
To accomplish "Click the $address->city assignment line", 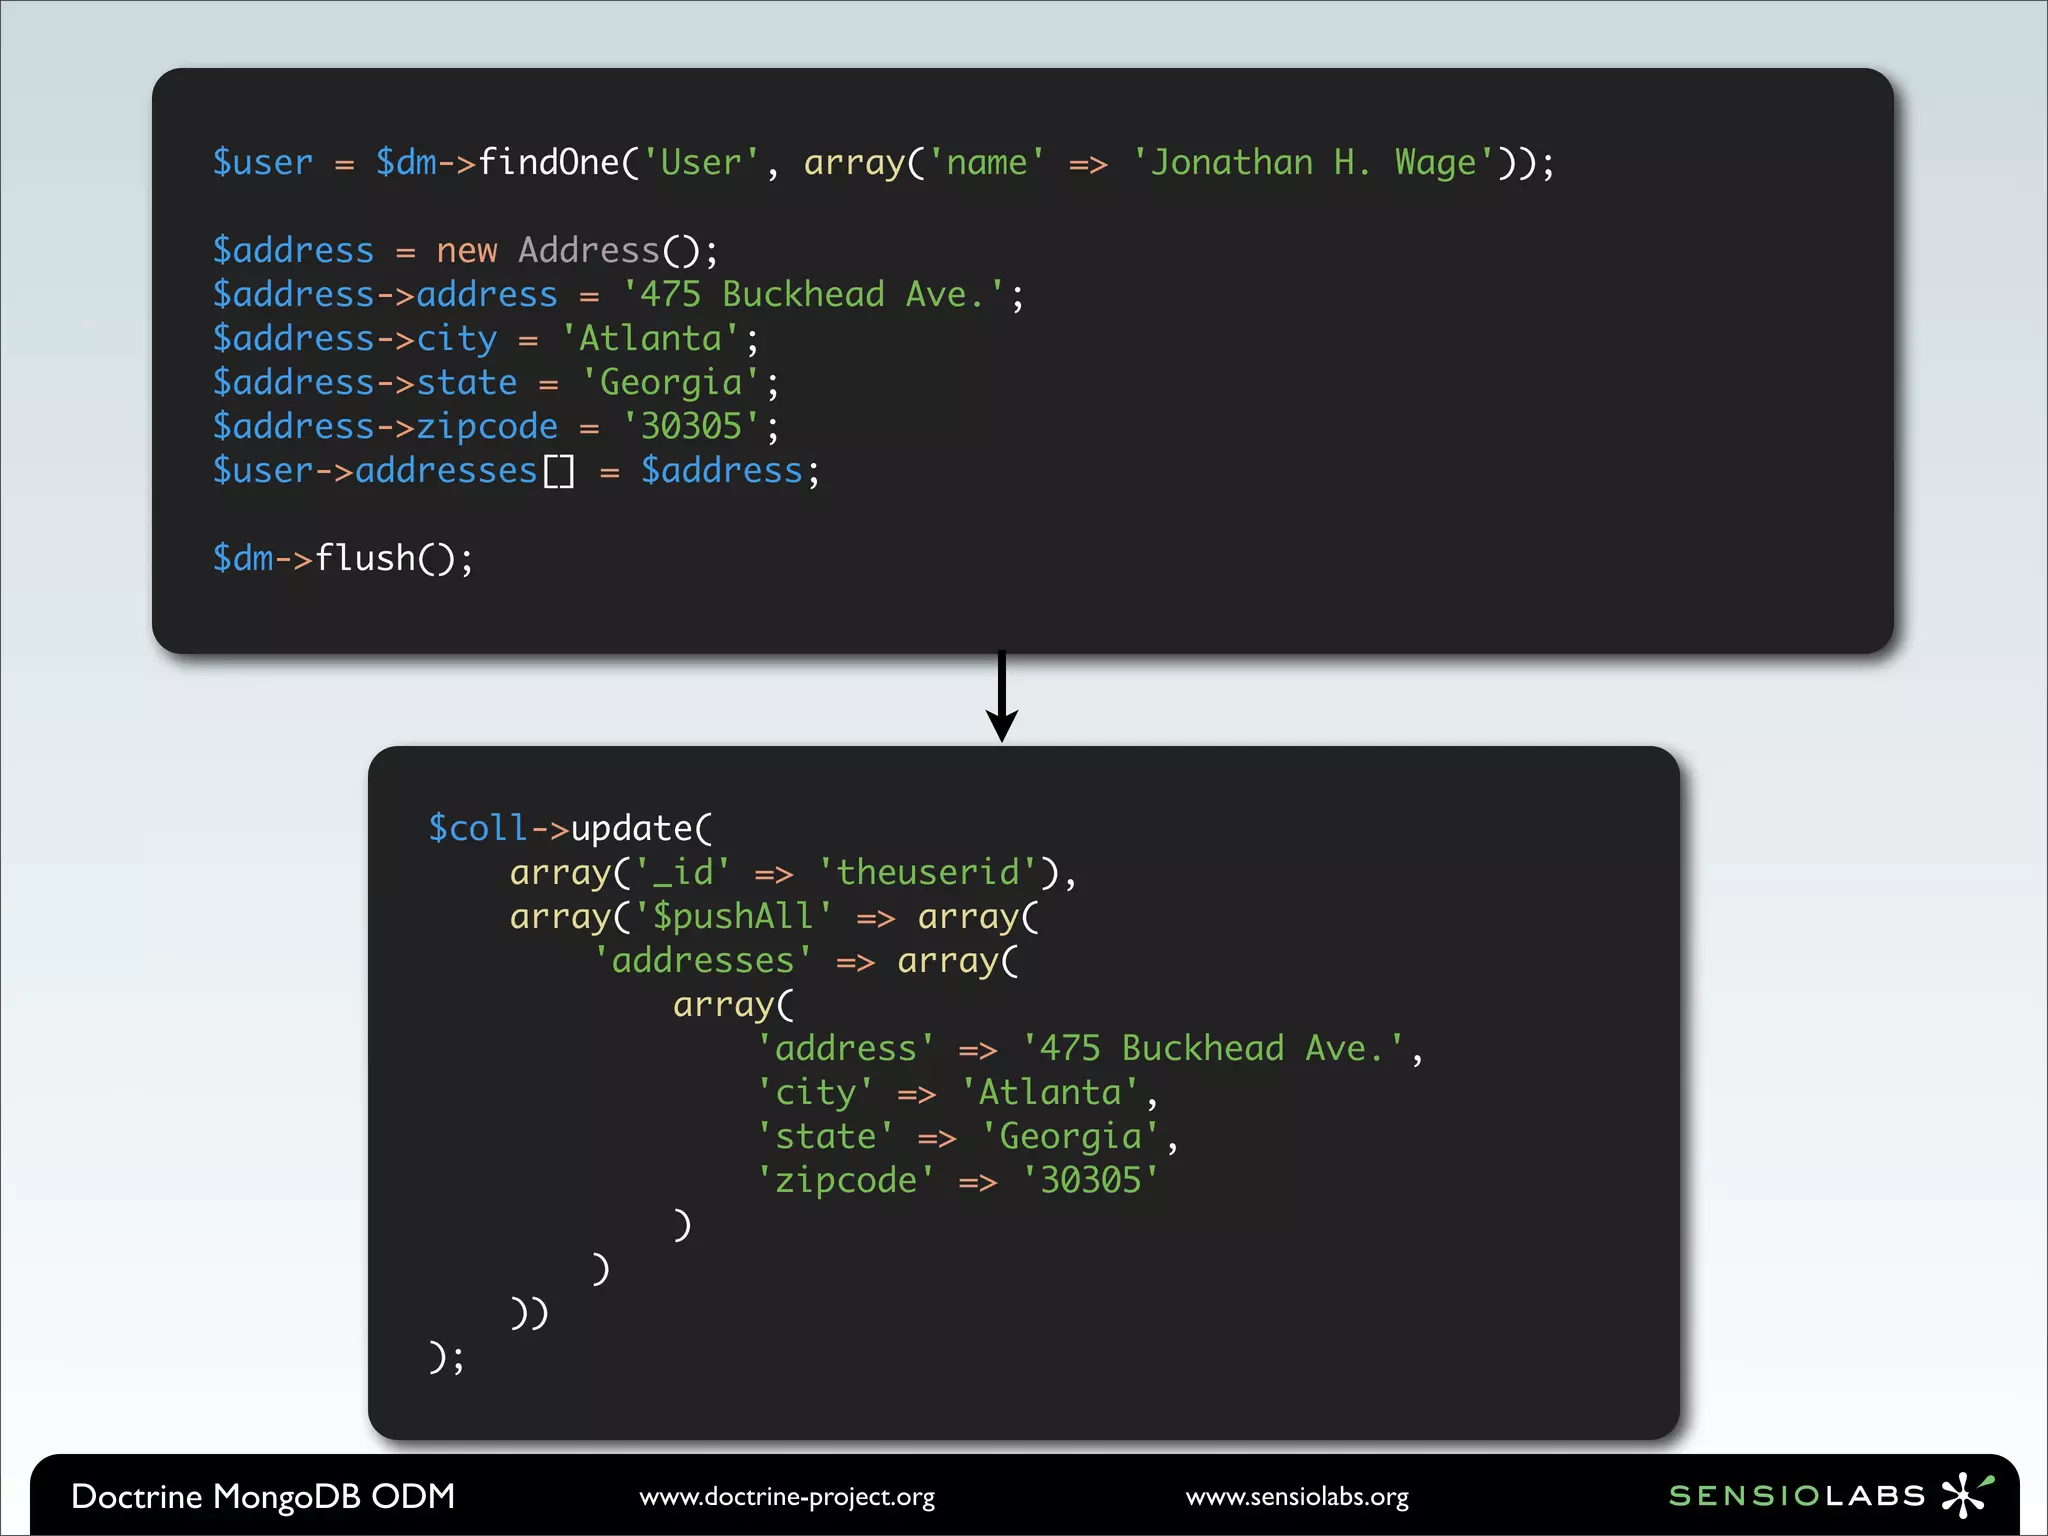I will [x=485, y=338].
